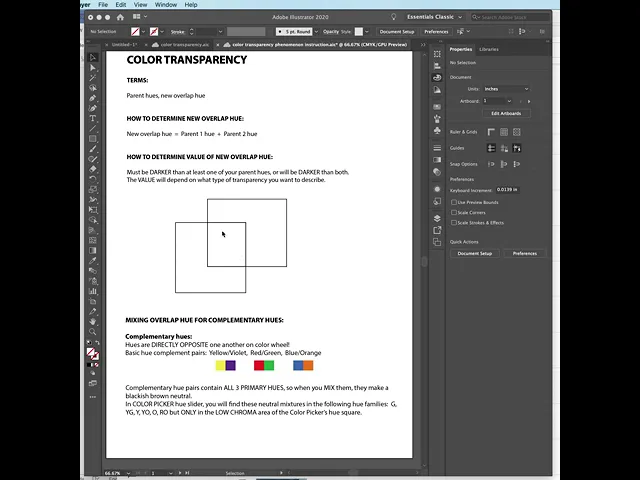This screenshot has height=480, width=640.
Task: Select the Type tool
Action: pos(93,119)
